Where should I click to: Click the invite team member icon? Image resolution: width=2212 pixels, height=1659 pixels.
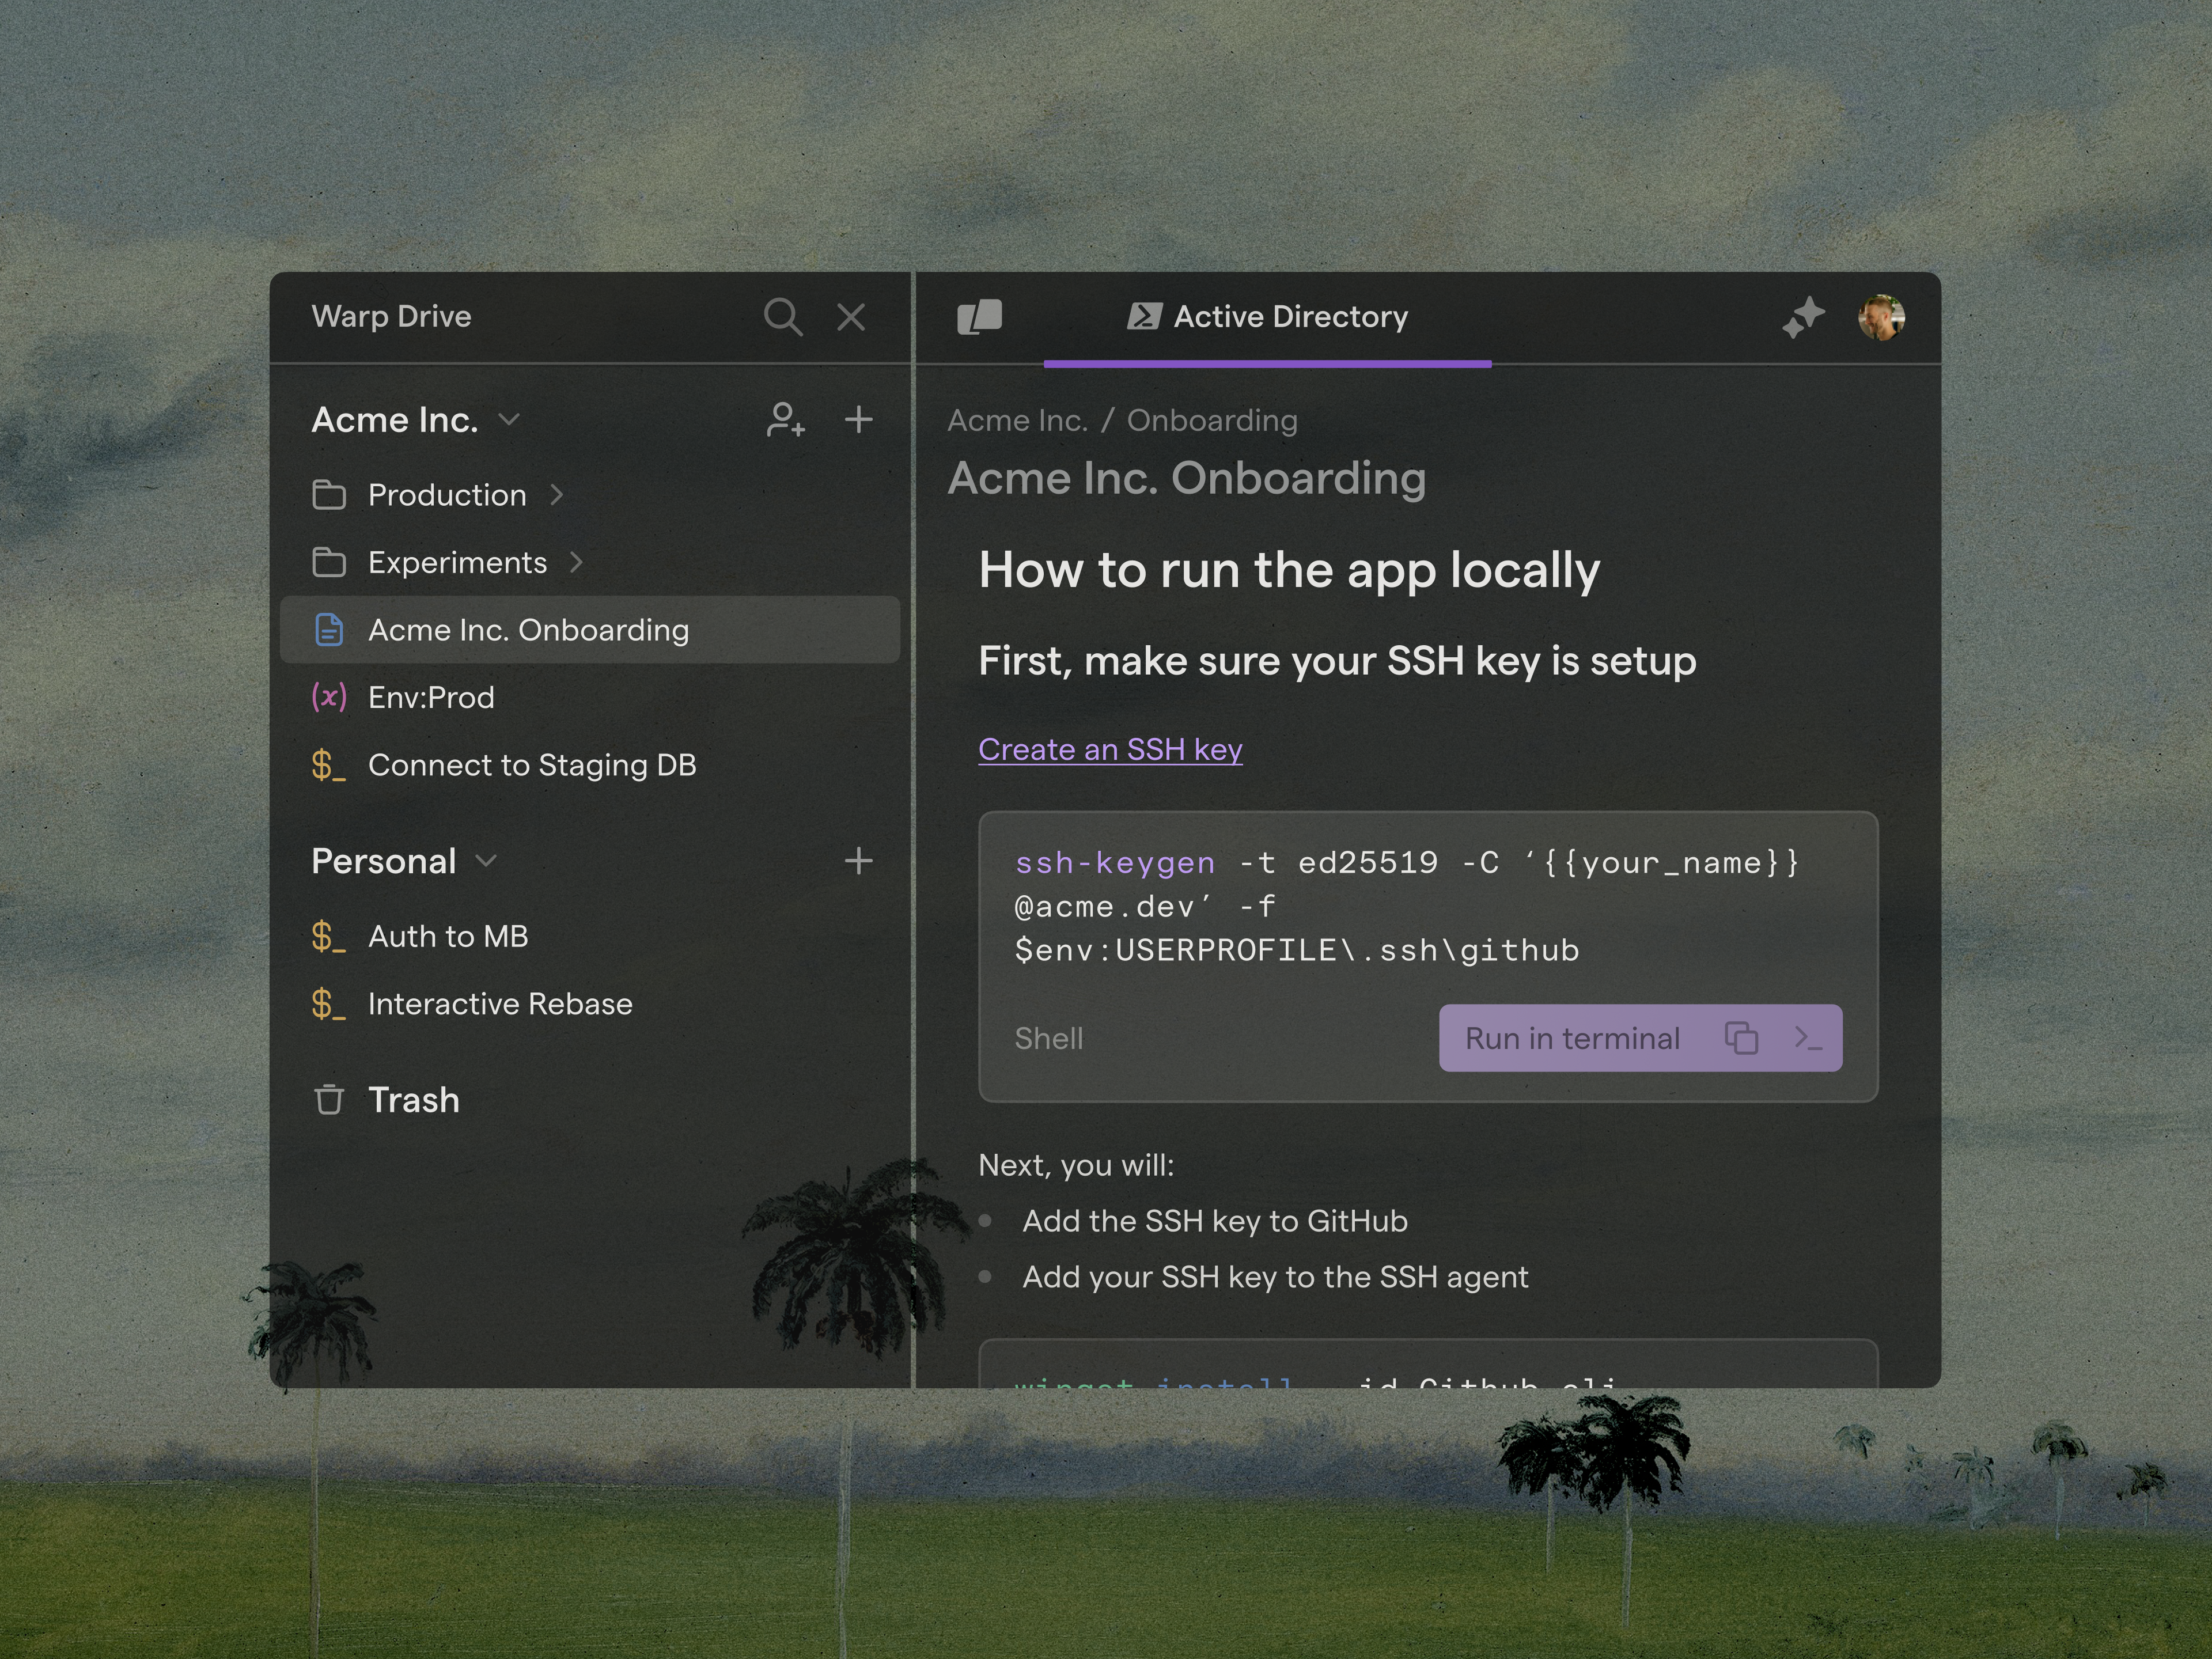coord(785,420)
